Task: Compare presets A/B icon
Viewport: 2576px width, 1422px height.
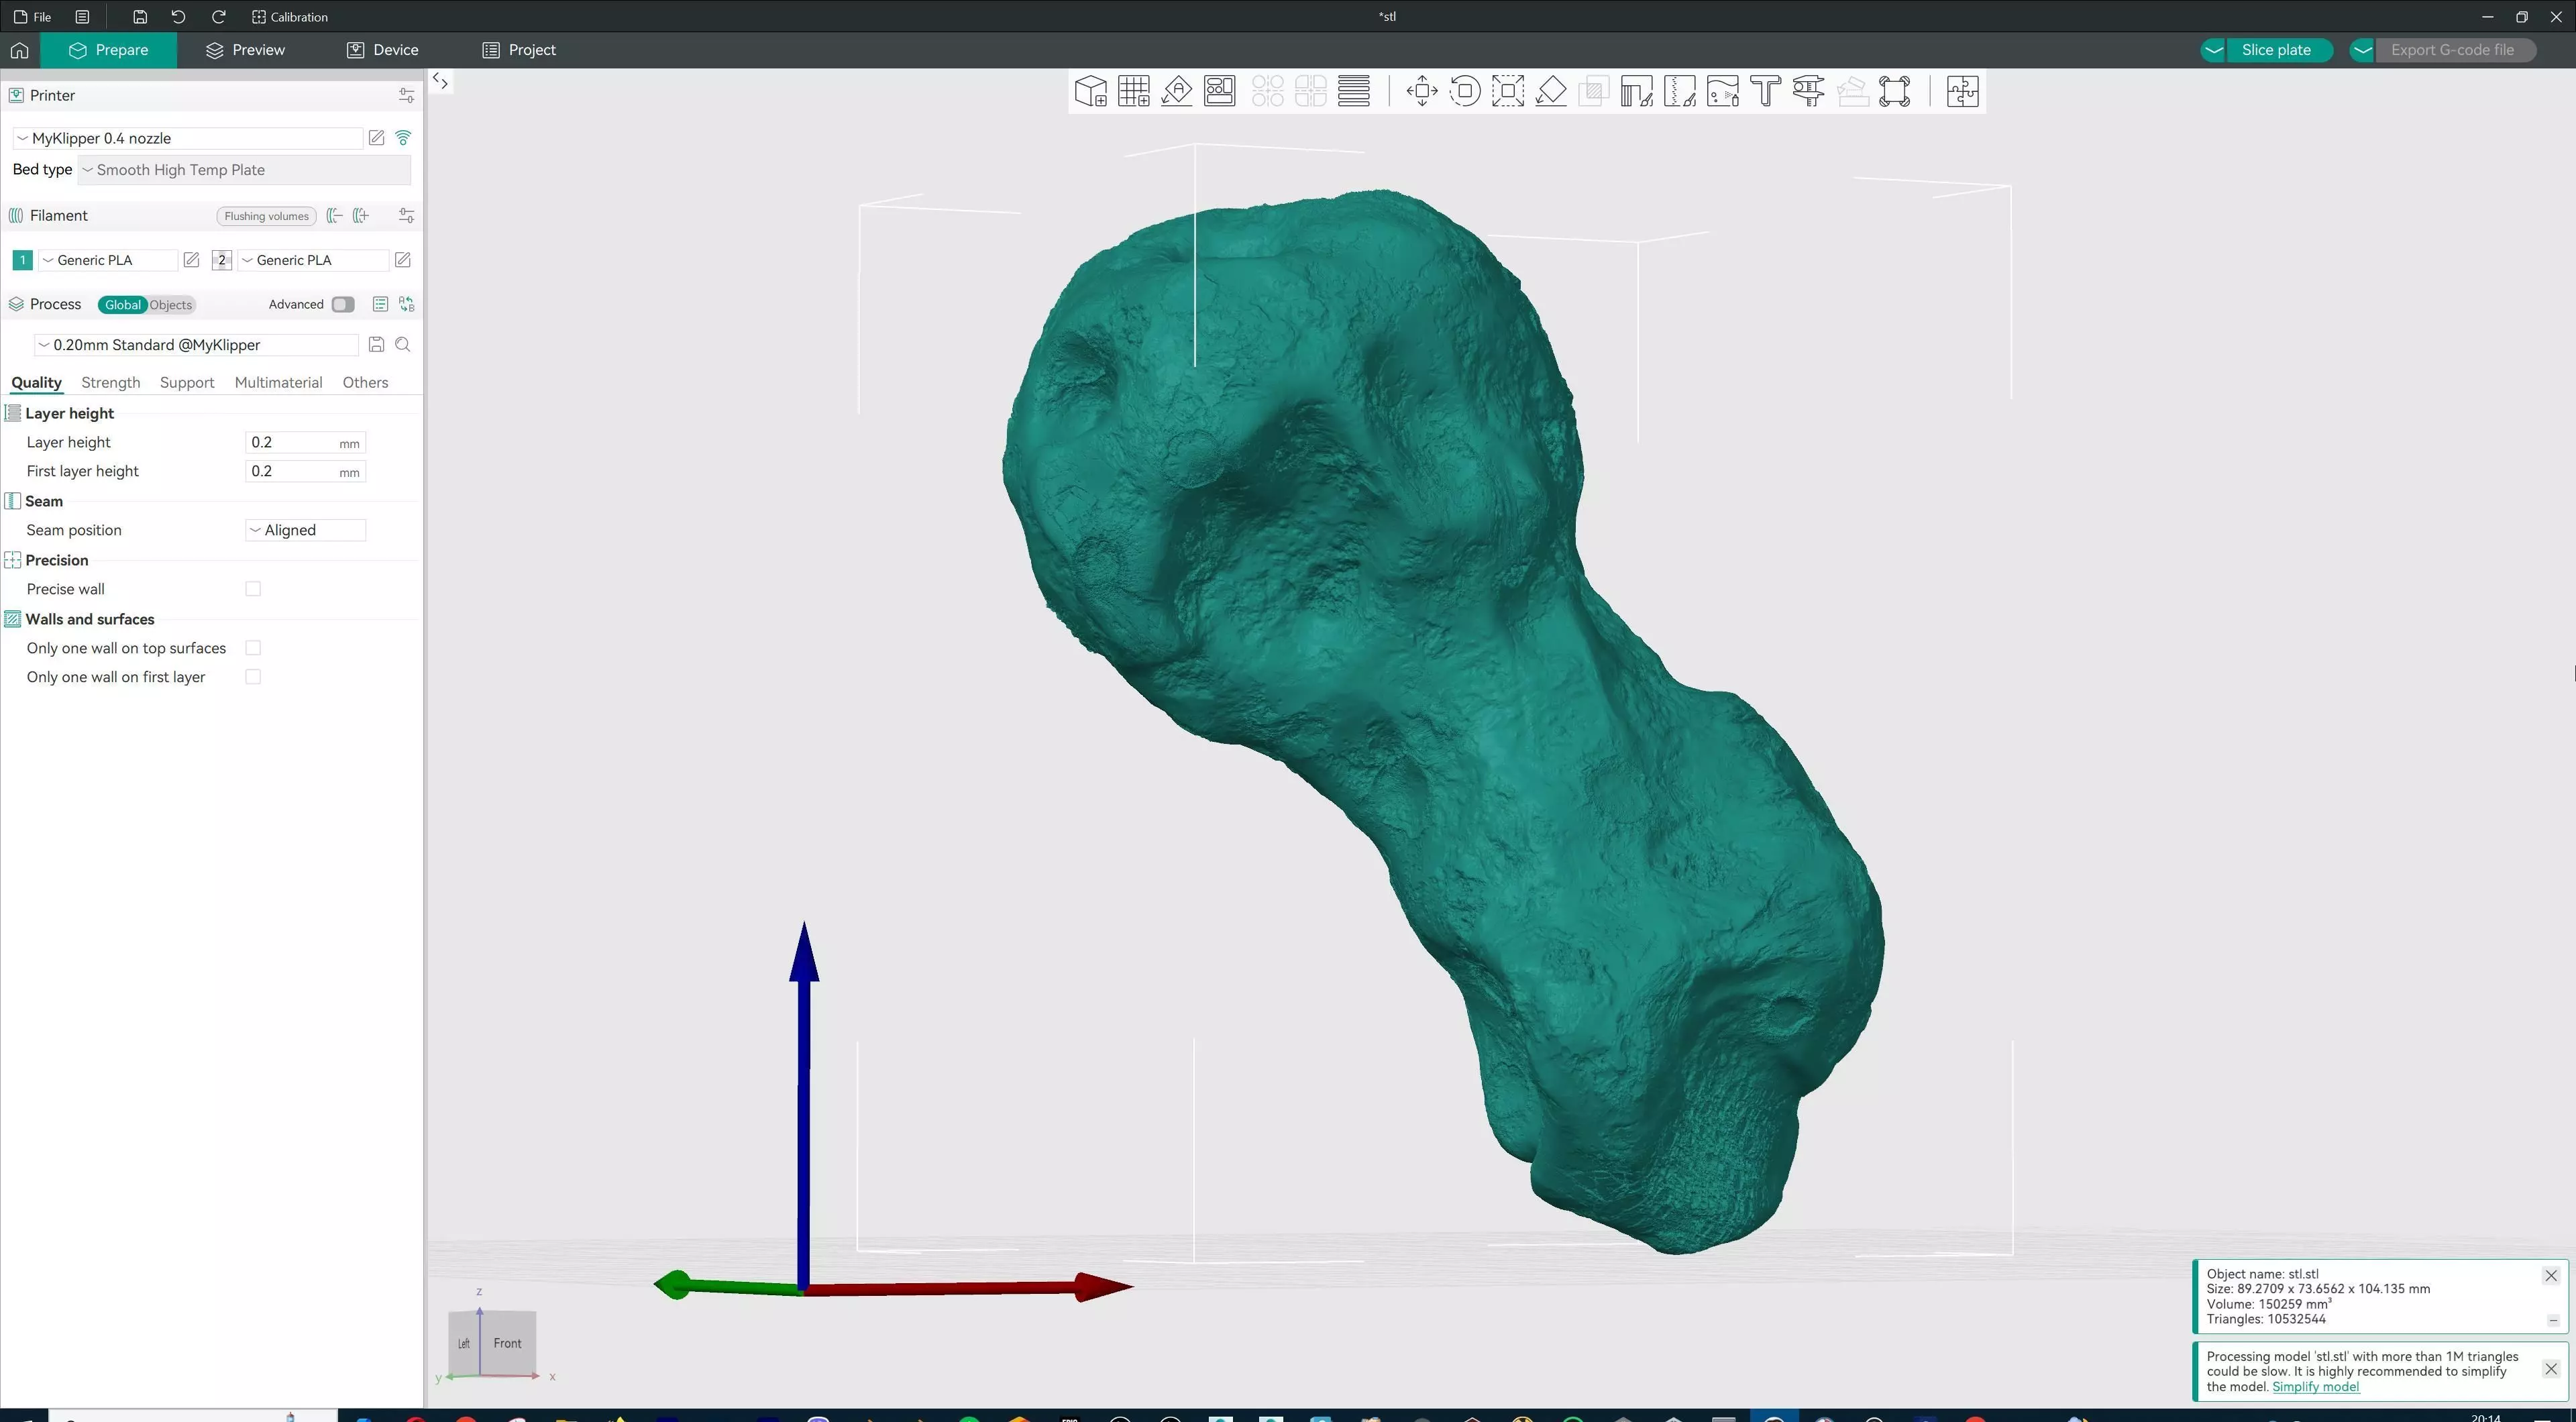Action: (406, 304)
